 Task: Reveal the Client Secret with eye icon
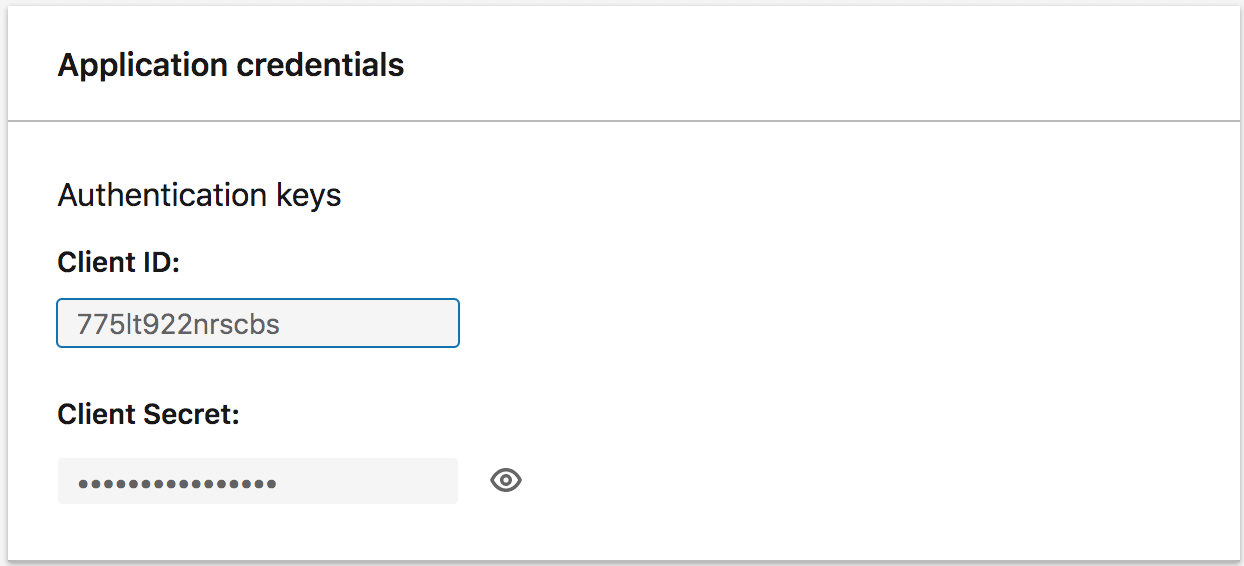[x=506, y=481]
